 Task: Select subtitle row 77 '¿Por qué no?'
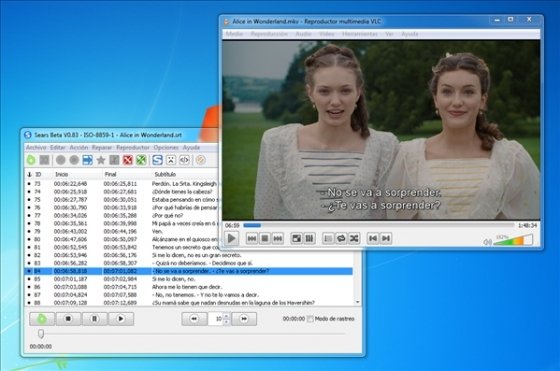(121, 215)
